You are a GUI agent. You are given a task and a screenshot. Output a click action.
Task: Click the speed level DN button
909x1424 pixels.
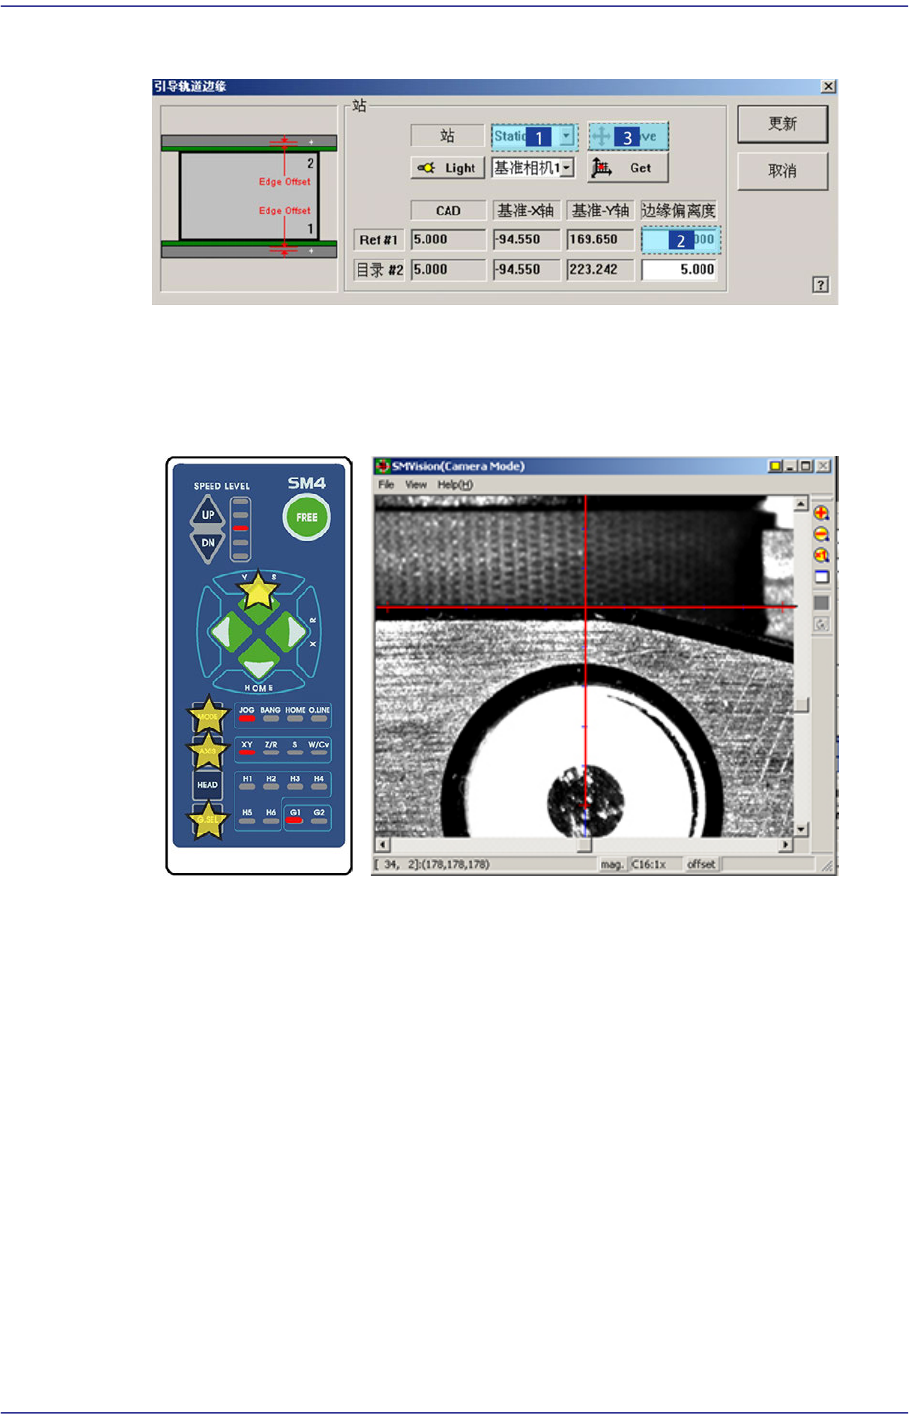(208, 543)
